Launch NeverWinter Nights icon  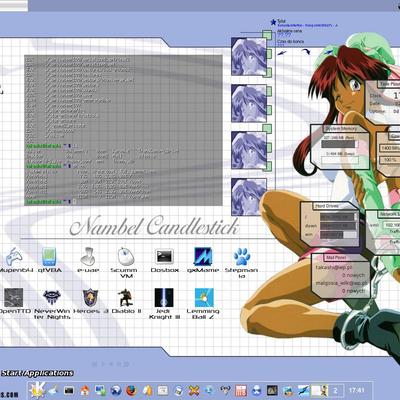(52, 298)
